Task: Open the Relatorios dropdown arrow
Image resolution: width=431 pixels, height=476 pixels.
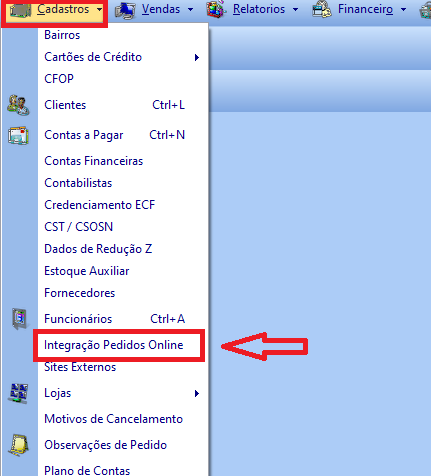Action: 295,10
